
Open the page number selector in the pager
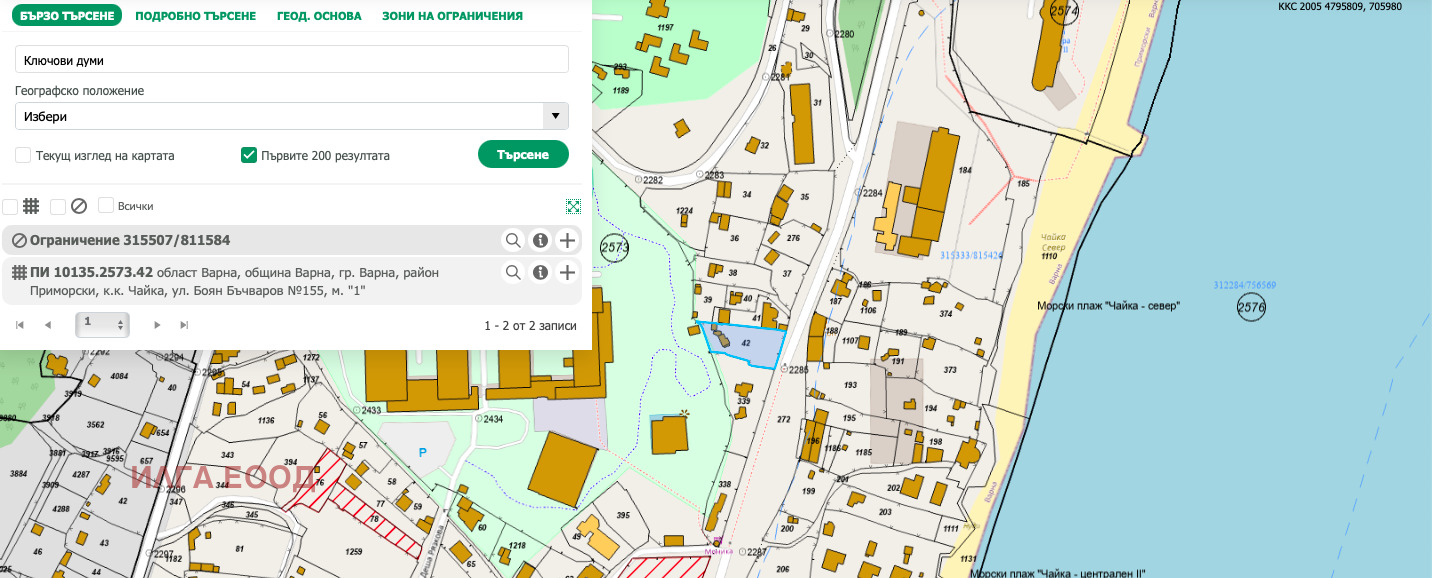(102, 324)
